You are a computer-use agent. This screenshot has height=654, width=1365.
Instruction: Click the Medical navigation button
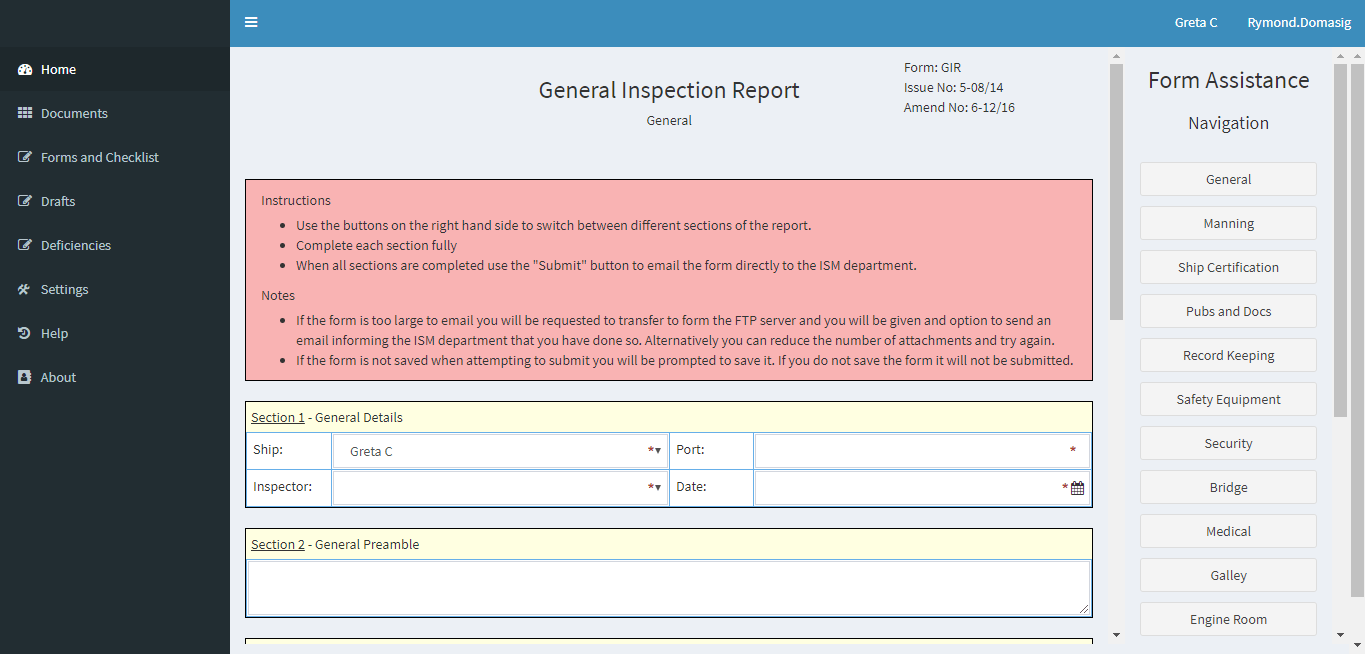pyautogui.click(x=1228, y=531)
